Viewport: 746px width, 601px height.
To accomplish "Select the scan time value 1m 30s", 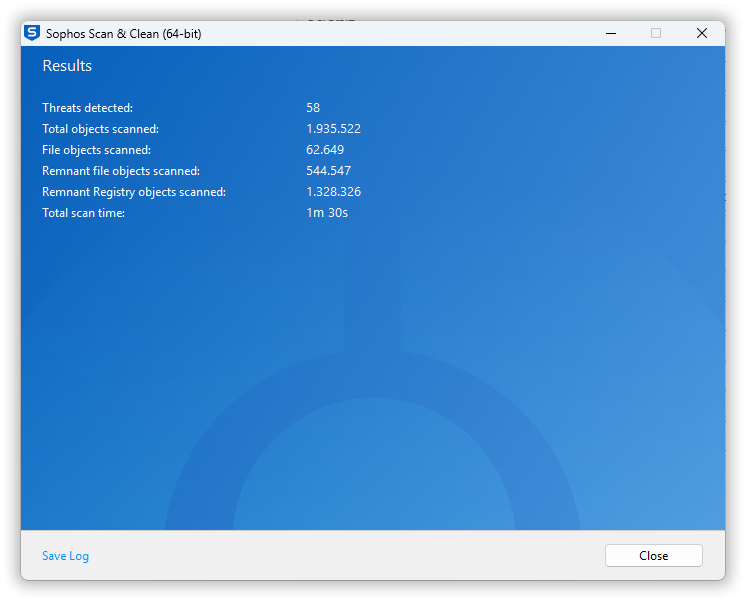I will pos(327,213).
